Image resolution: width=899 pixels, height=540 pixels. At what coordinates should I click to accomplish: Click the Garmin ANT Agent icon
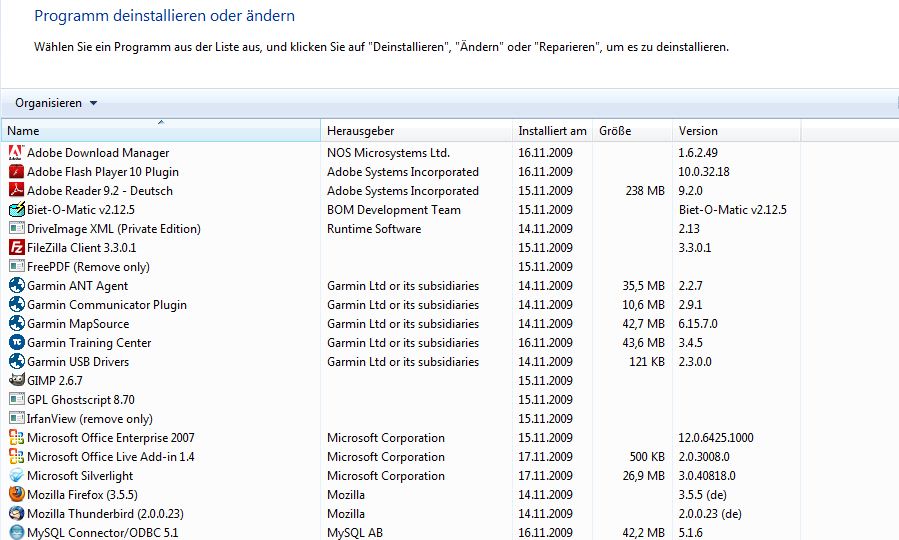[x=16, y=286]
